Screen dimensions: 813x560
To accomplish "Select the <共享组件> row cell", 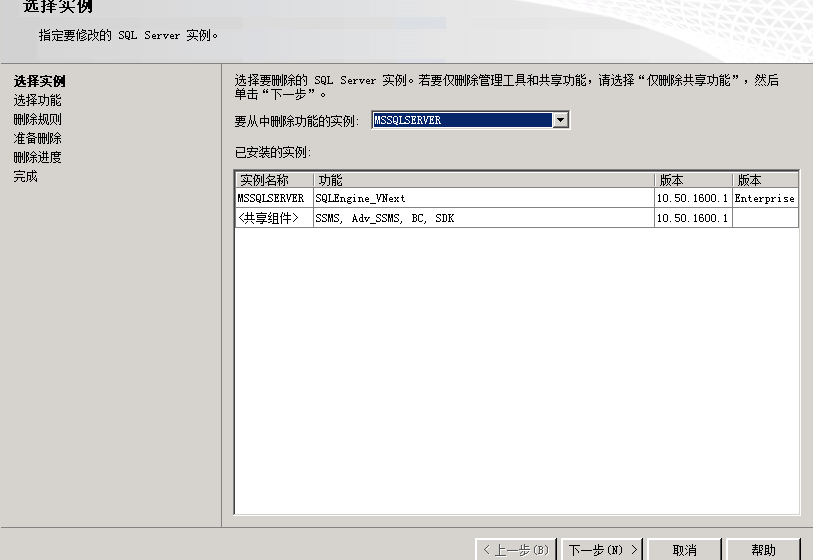I will tap(274, 218).
